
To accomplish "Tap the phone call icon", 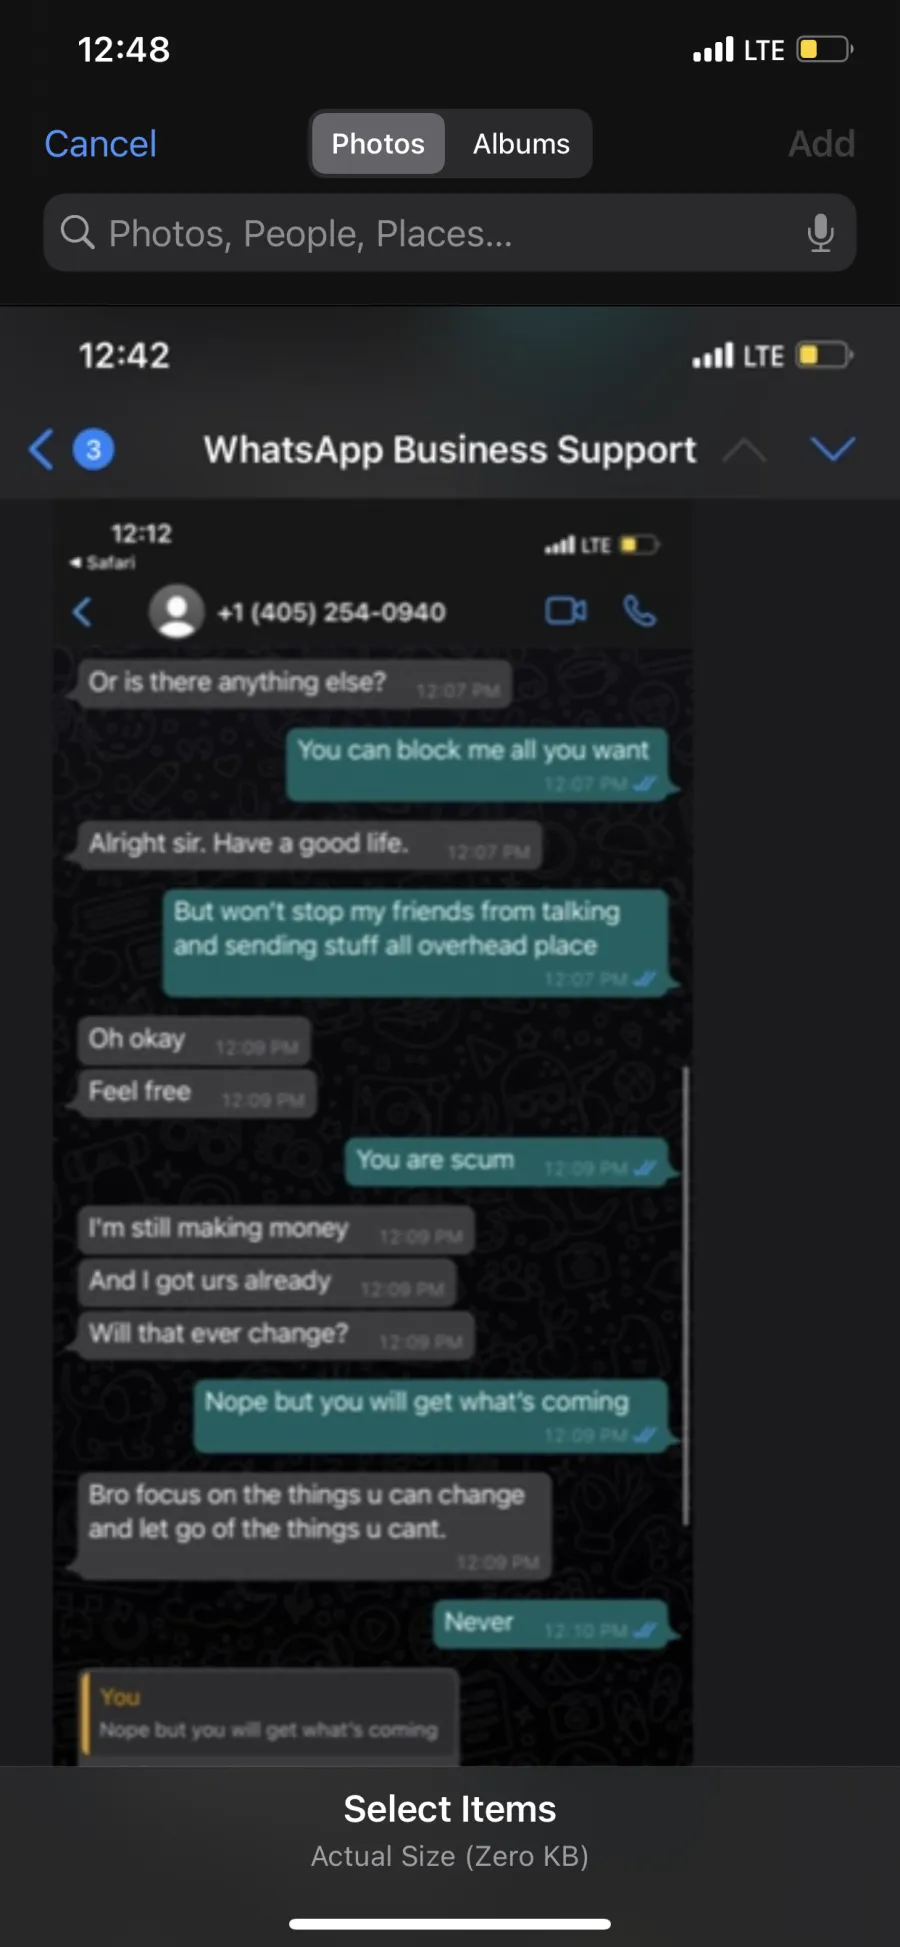I will click(640, 610).
